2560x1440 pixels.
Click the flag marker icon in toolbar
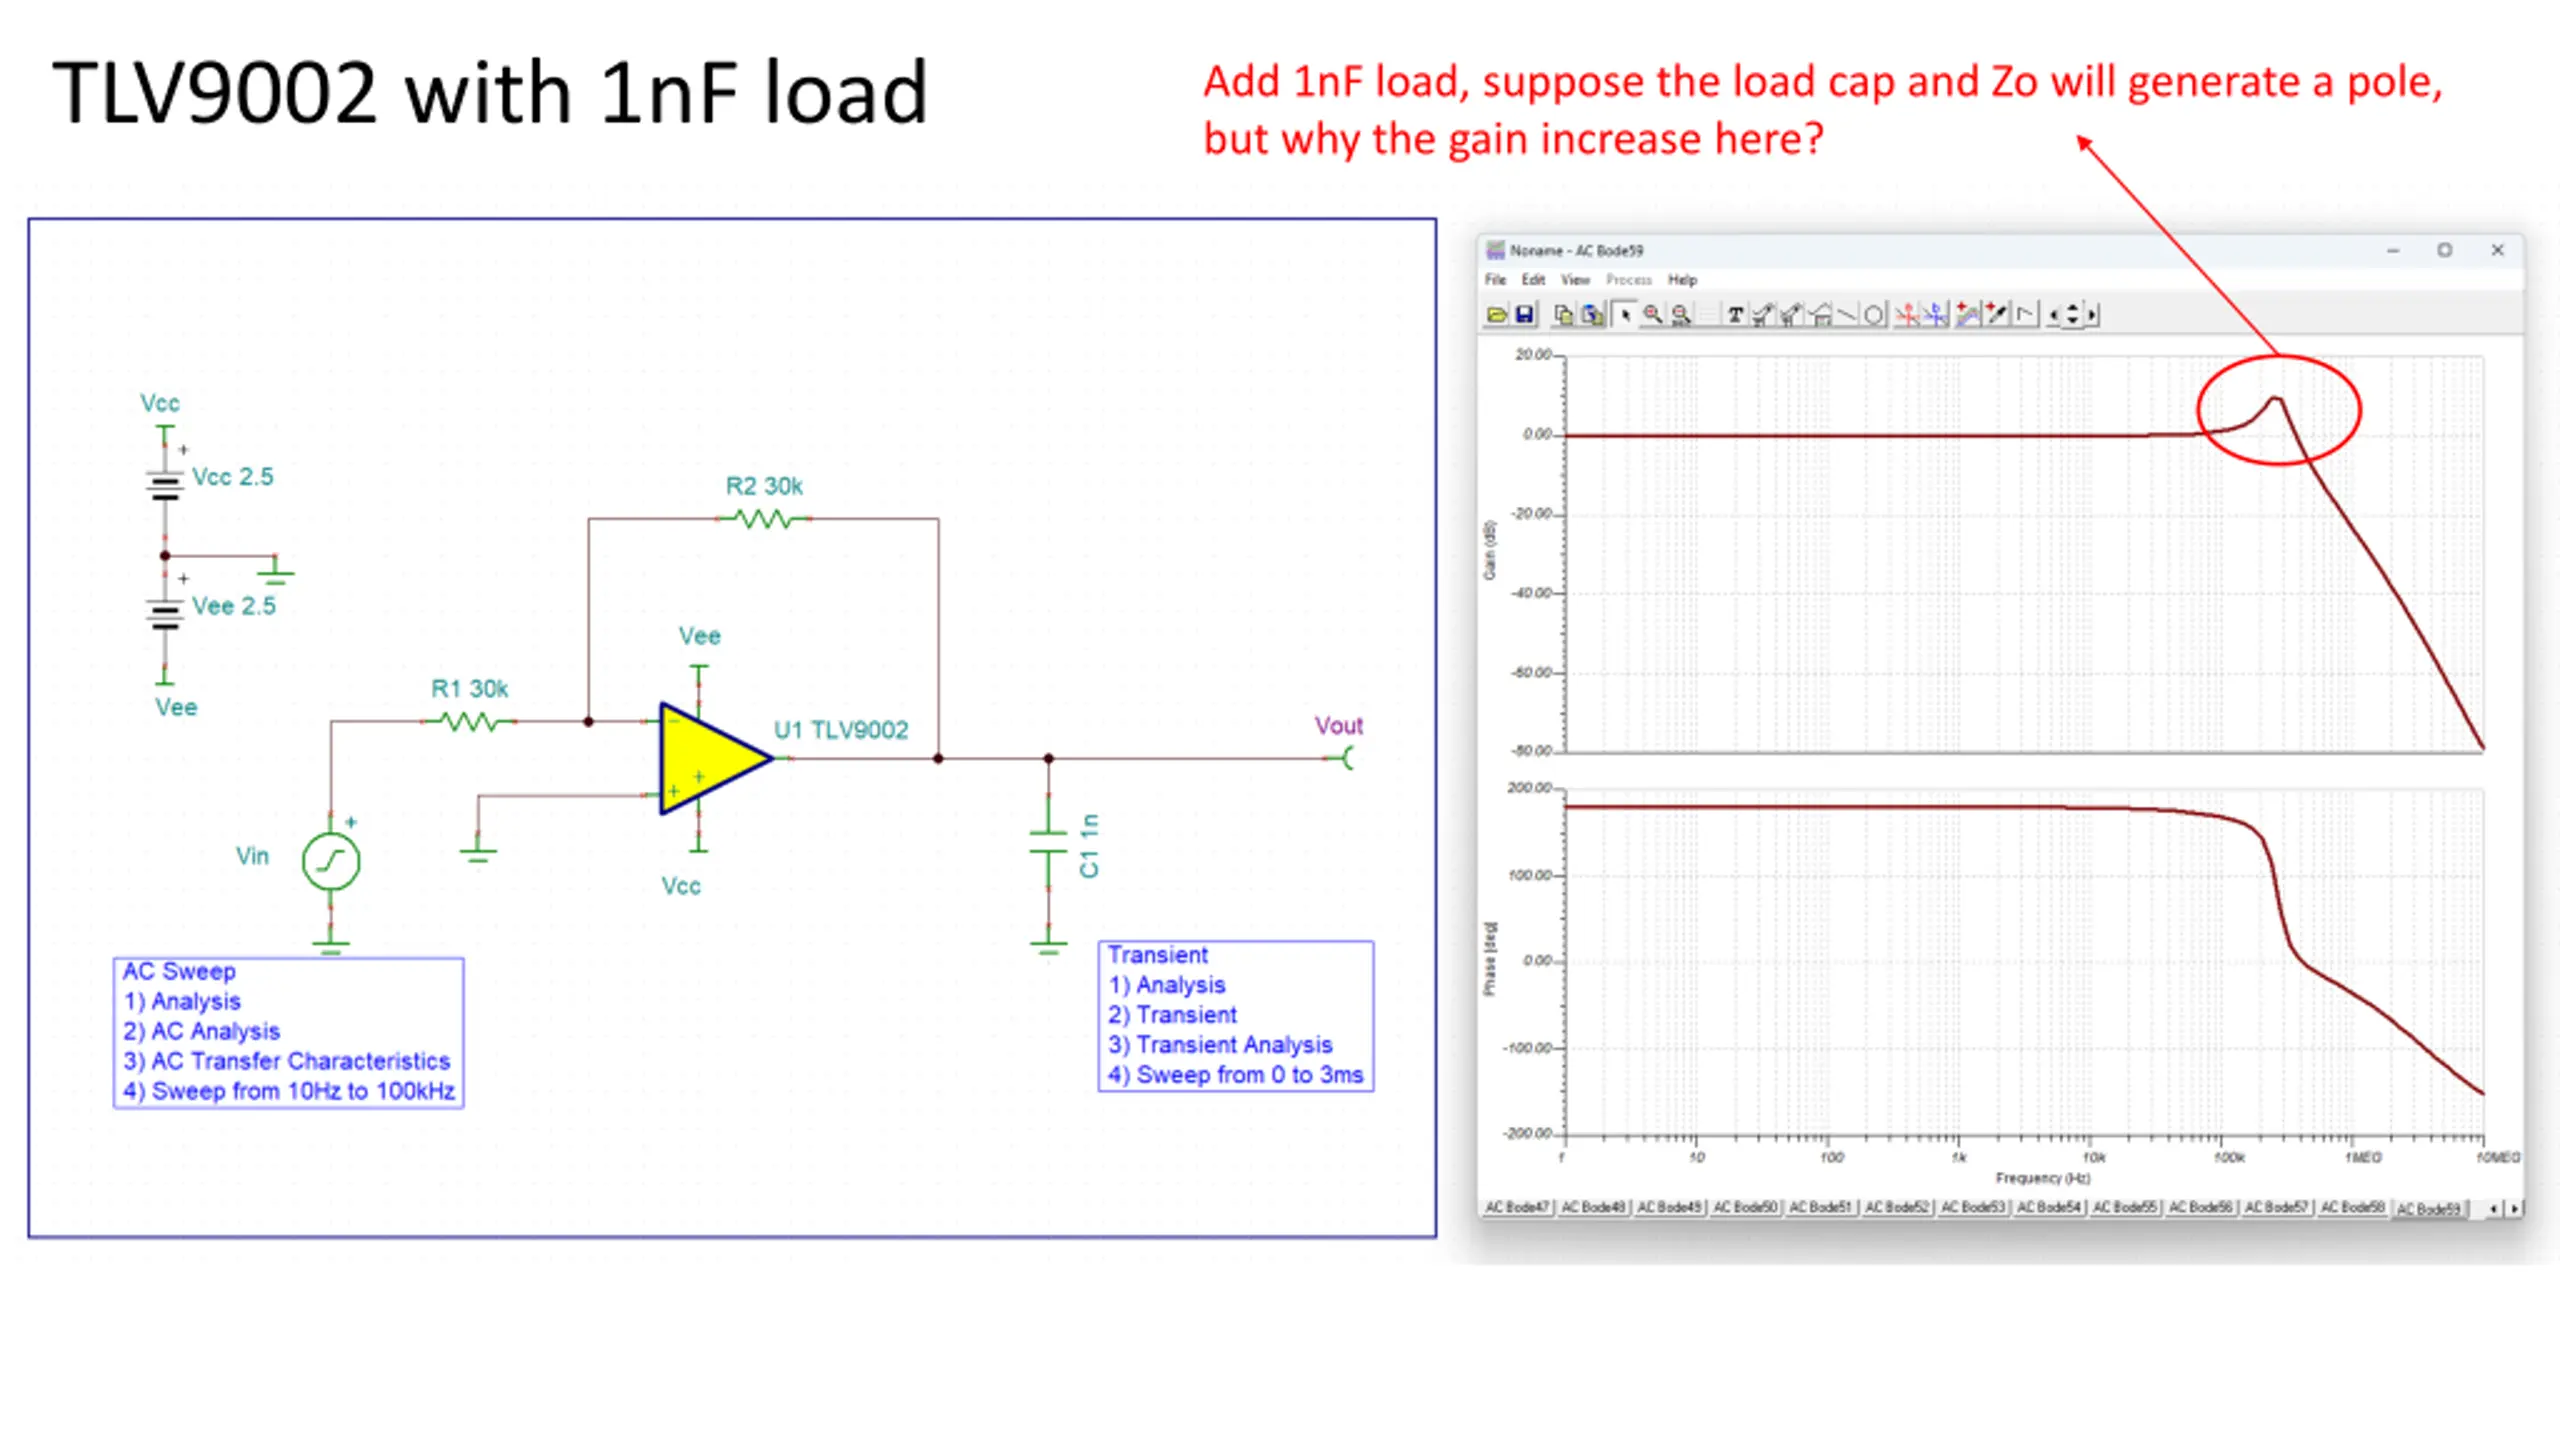tap(2026, 315)
